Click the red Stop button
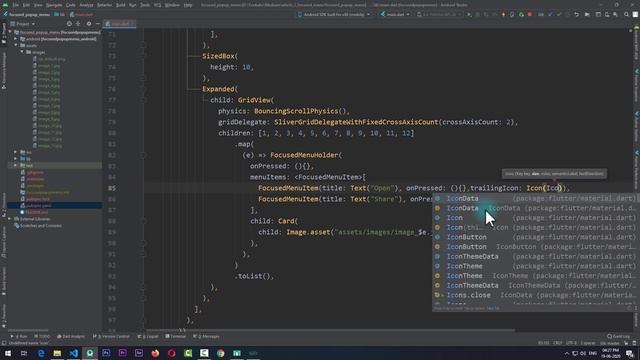This screenshot has width=640, height=360. pyautogui.click(x=530, y=14)
